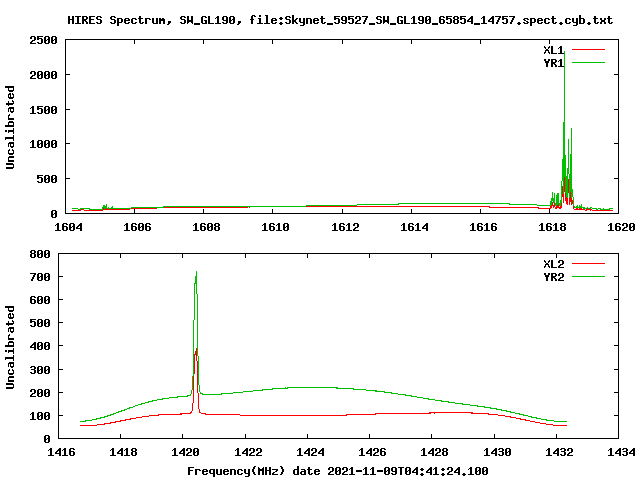The height and width of the screenshot is (480, 640).
Task: Click the green YR1 legend line sample
Action: click(588, 63)
